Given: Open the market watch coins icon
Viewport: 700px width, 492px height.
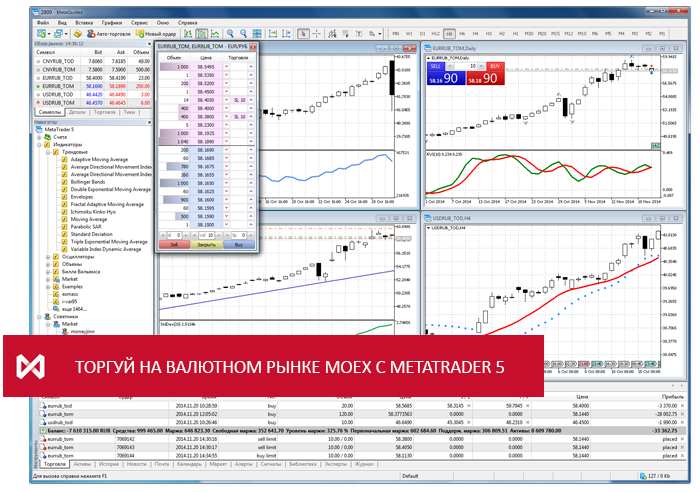Looking at the screenshot, I should coord(78,33).
